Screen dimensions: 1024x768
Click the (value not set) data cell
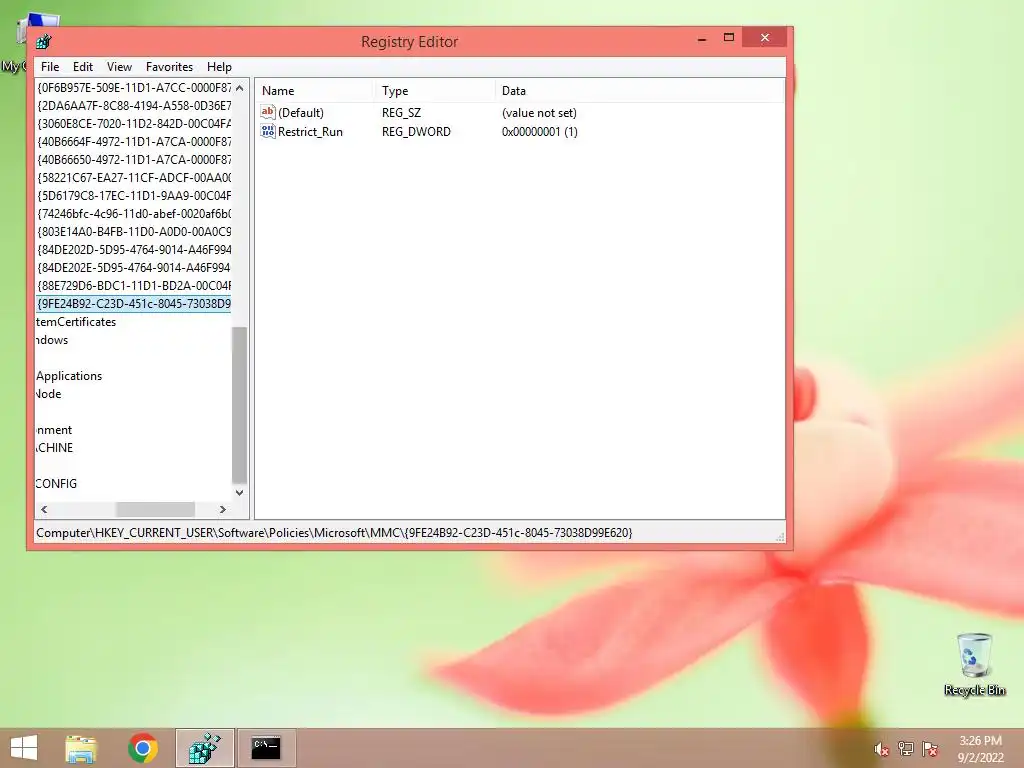(x=539, y=113)
